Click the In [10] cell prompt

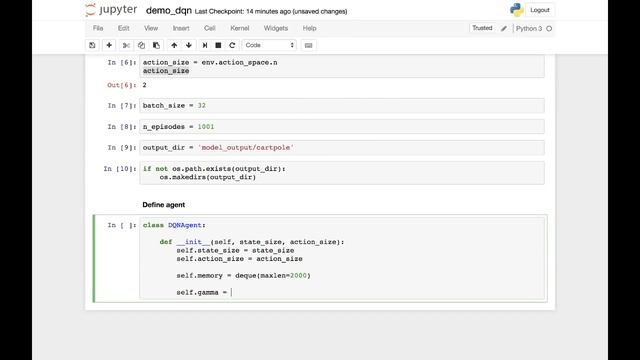(120, 169)
